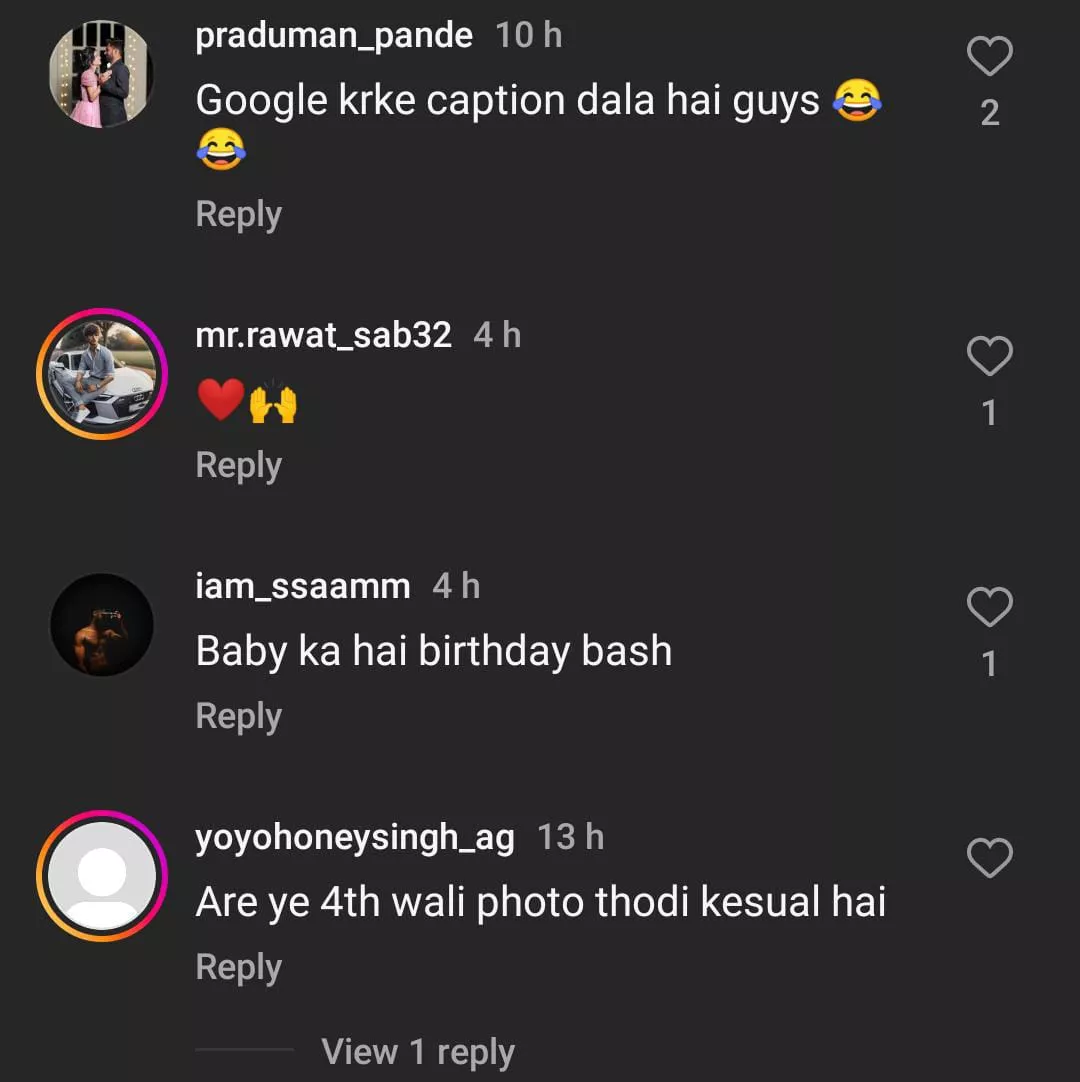1080x1082 pixels.
Task: View mr.rawat_sab32's story from avatar
Action: pyautogui.click(x=102, y=374)
